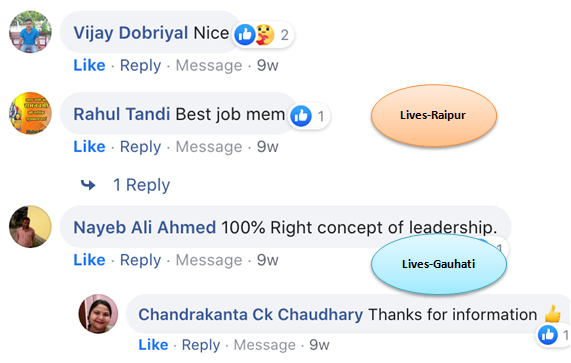Viewport: 571px width, 363px height.
Task: Click the like reaction icon on Chandrakanta's reply
Action: point(548,335)
